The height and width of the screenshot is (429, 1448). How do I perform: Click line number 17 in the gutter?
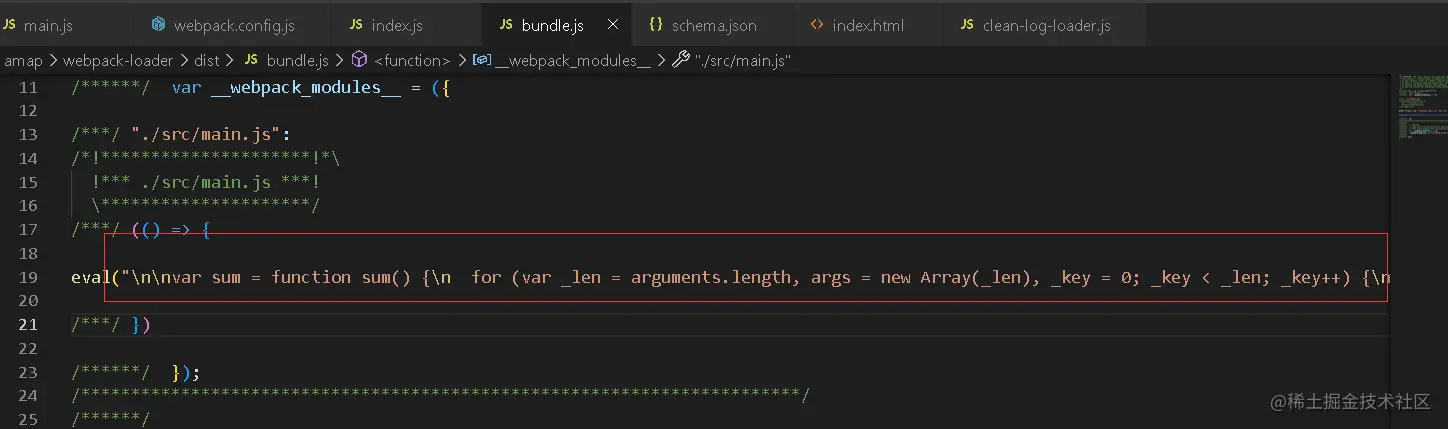coord(28,229)
